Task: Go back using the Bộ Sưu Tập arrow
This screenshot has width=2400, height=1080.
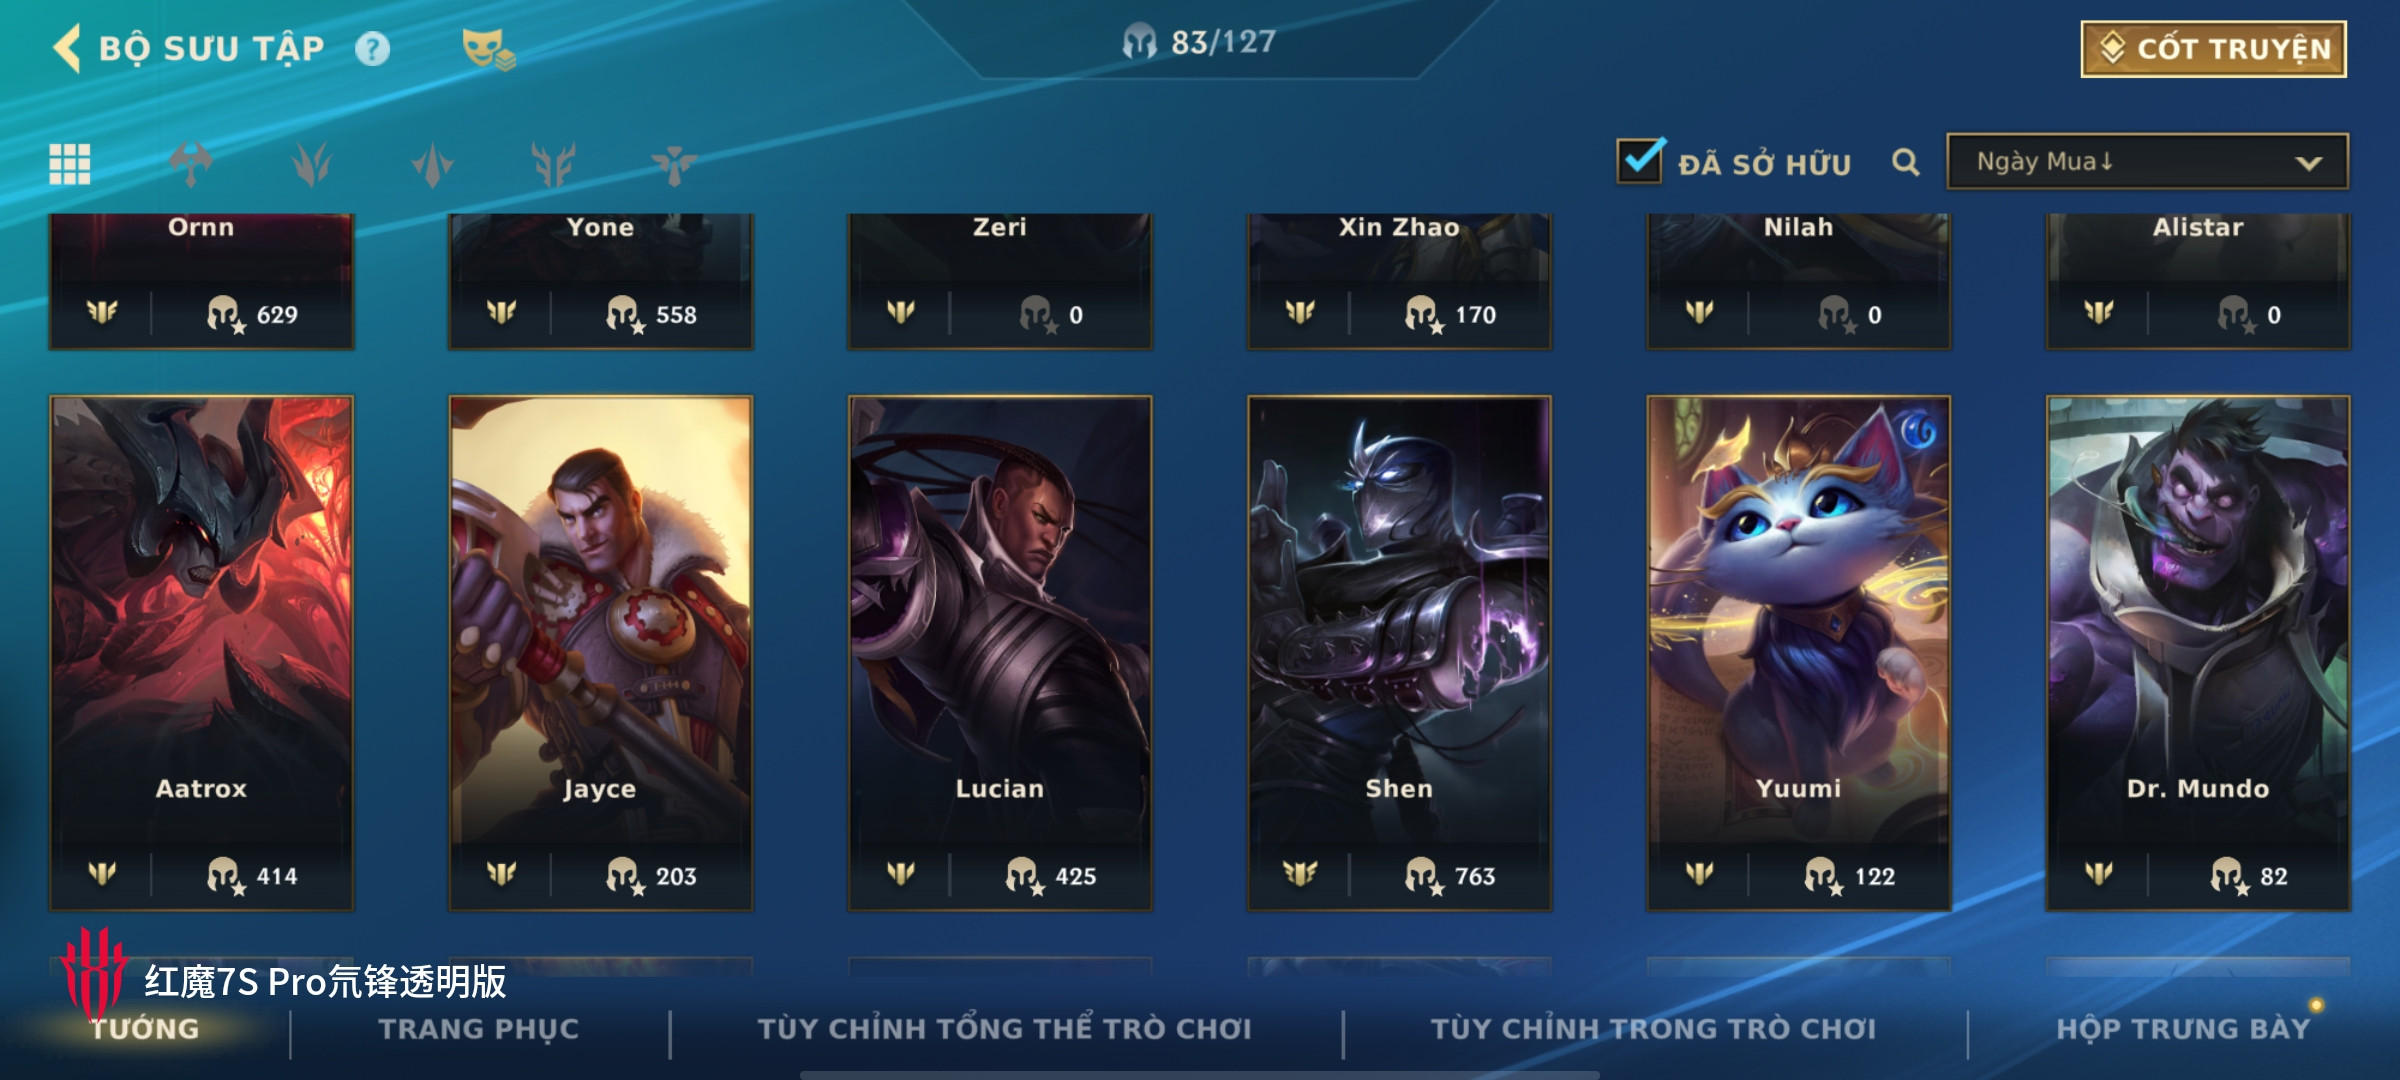Action: tap(67, 48)
